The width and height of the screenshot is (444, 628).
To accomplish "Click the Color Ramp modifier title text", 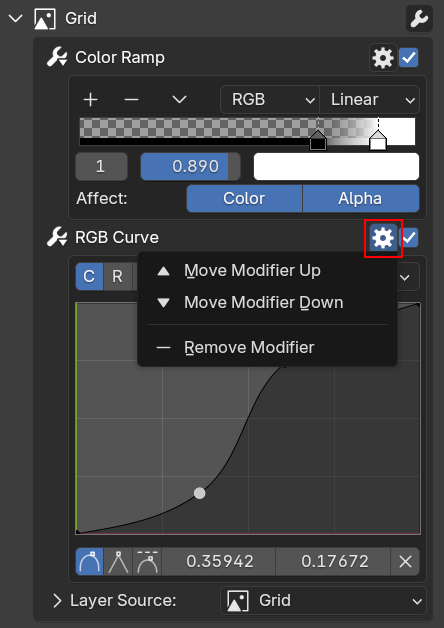I will 120,58.
